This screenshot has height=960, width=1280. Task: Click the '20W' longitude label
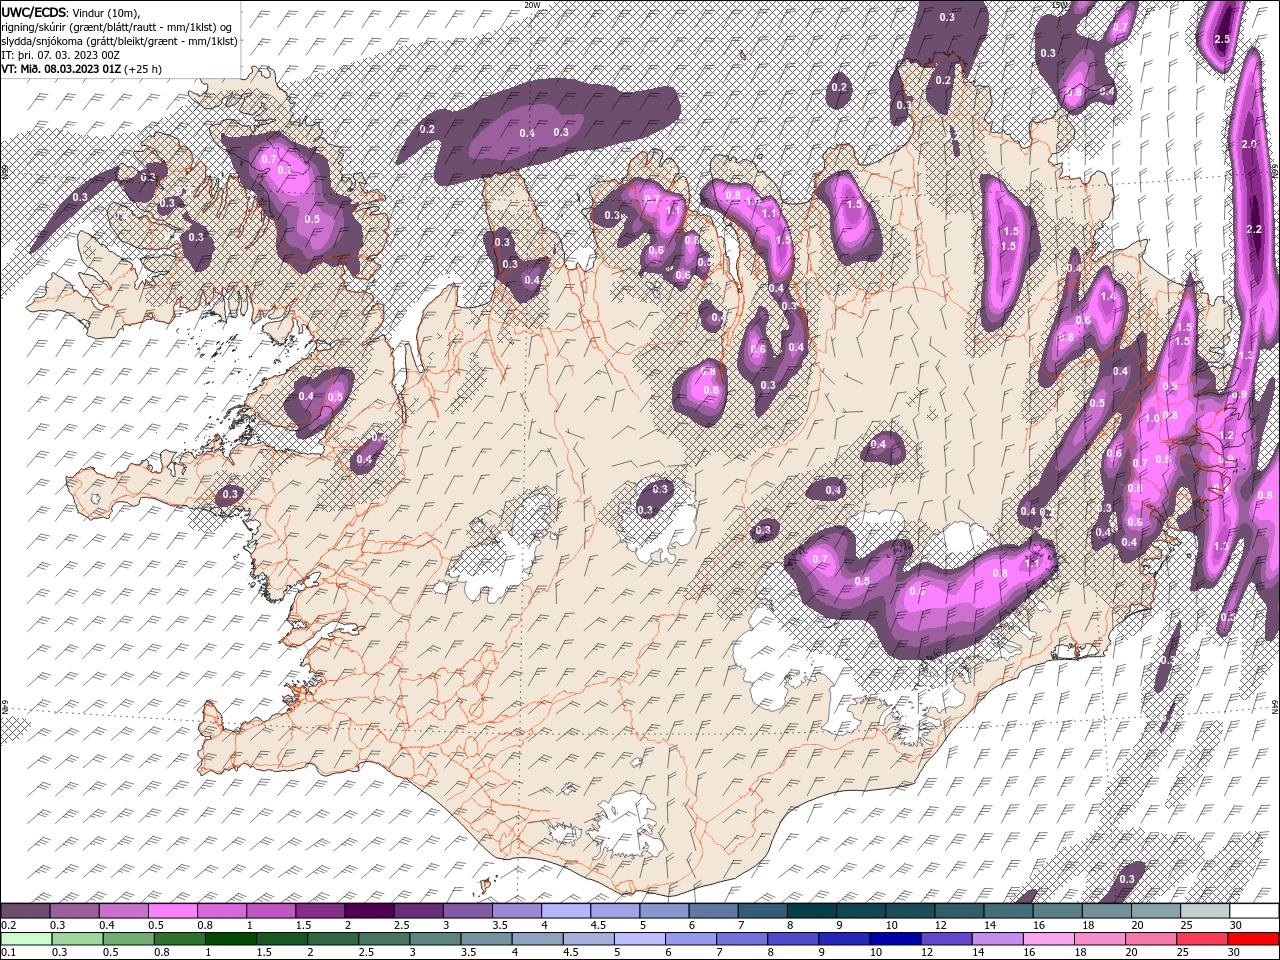pyautogui.click(x=532, y=4)
